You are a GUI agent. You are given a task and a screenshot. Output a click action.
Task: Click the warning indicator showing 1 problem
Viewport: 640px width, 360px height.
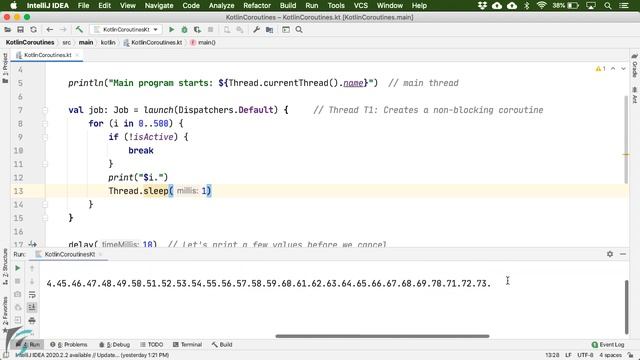click(x=600, y=69)
